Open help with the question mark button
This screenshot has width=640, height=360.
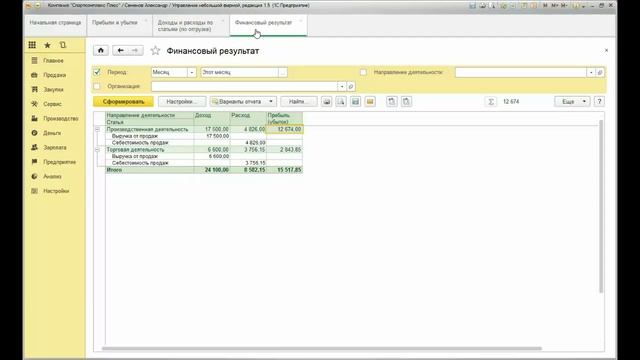pyautogui.click(x=599, y=102)
